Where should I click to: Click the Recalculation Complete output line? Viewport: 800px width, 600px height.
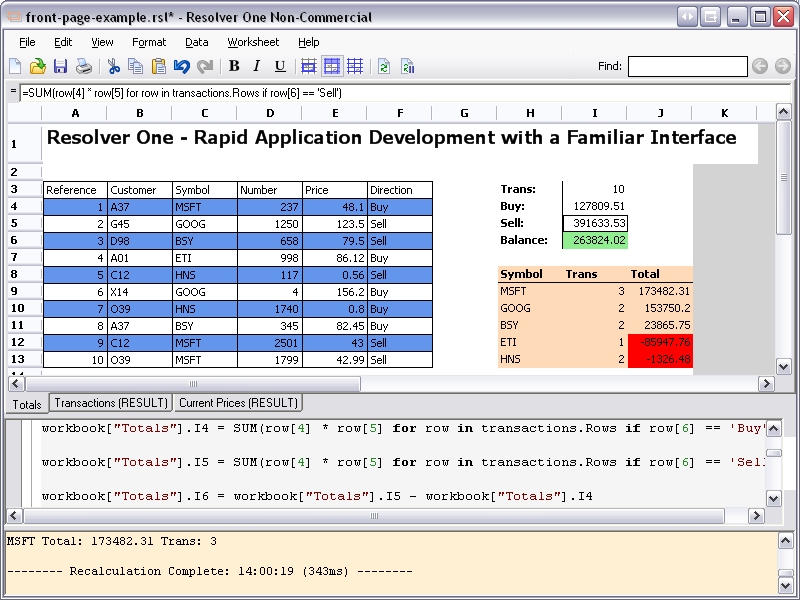coord(210,571)
